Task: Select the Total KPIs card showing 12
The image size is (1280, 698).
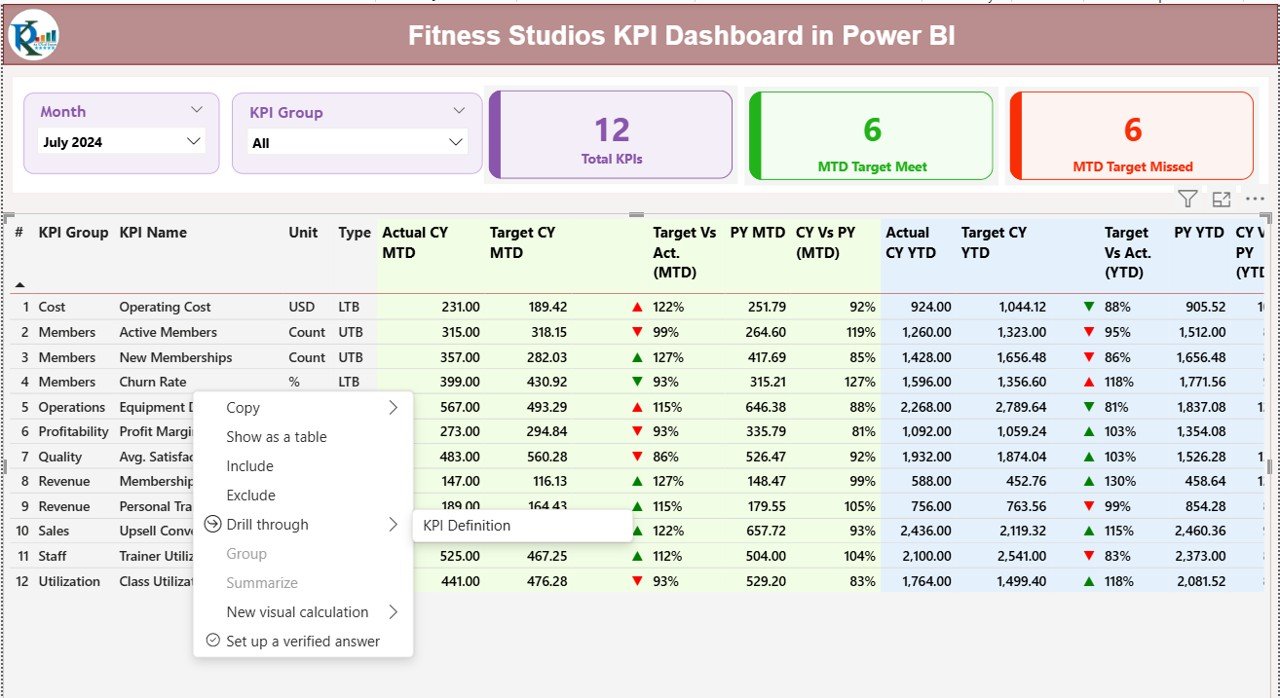Action: coord(611,135)
